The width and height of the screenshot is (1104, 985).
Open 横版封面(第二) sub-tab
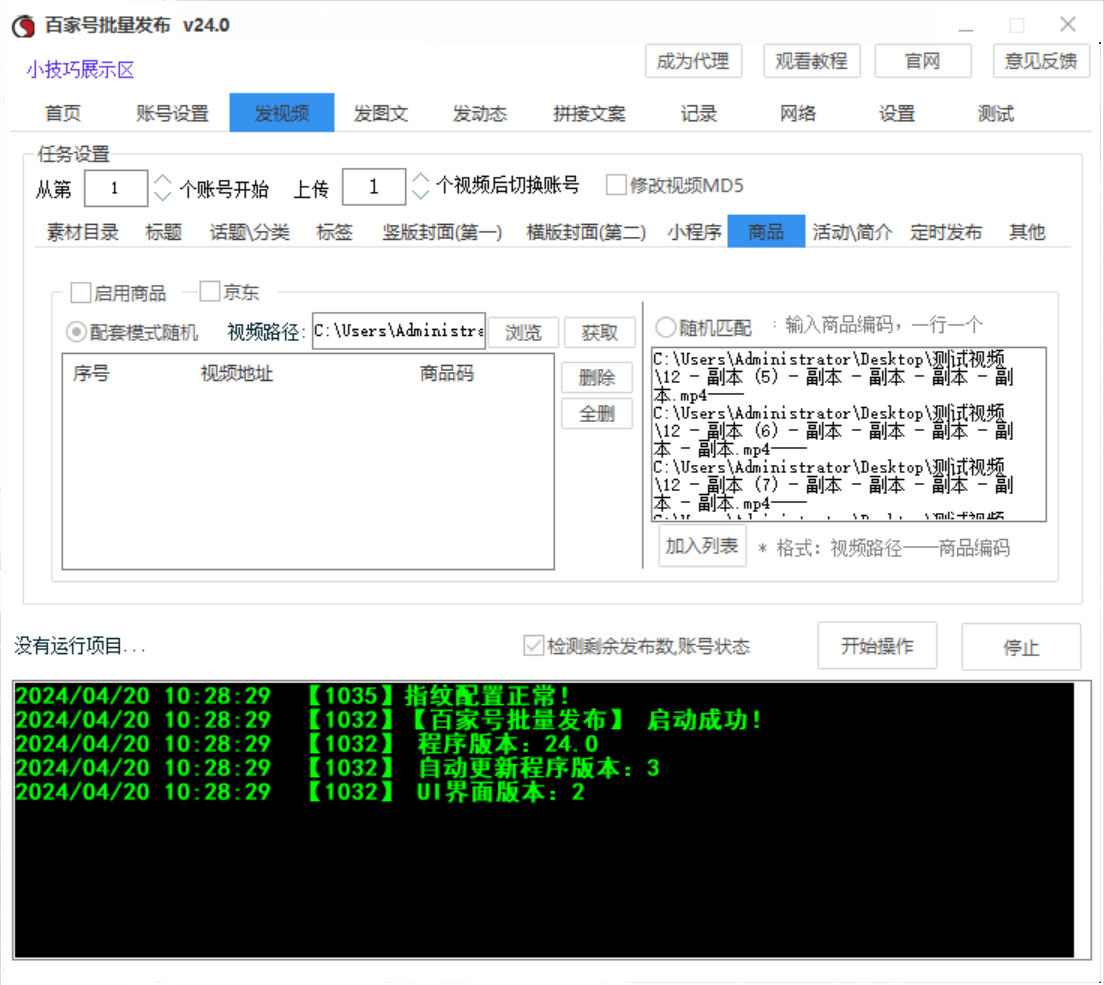pyautogui.click(x=586, y=232)
